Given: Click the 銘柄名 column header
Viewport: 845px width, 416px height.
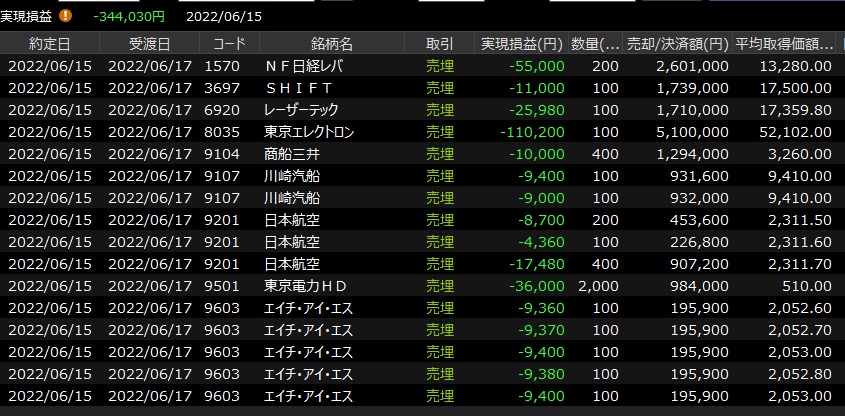Looking at the screenshot, I should tap(331, 44).
